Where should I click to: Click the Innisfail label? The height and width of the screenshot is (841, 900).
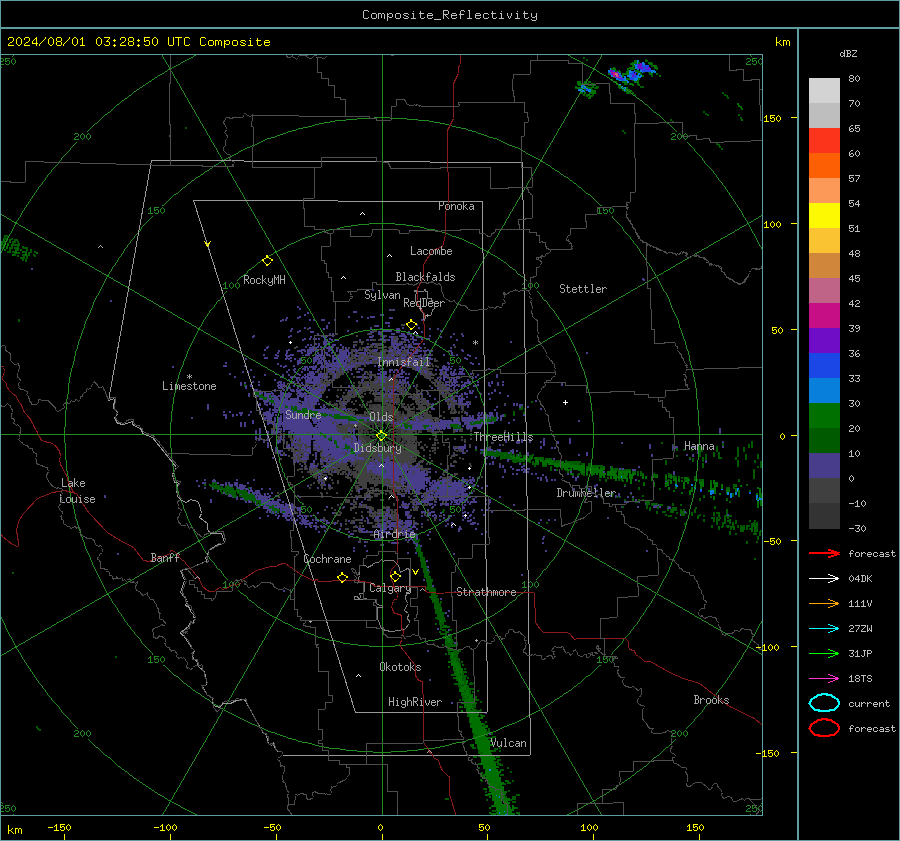click(403, 362)
